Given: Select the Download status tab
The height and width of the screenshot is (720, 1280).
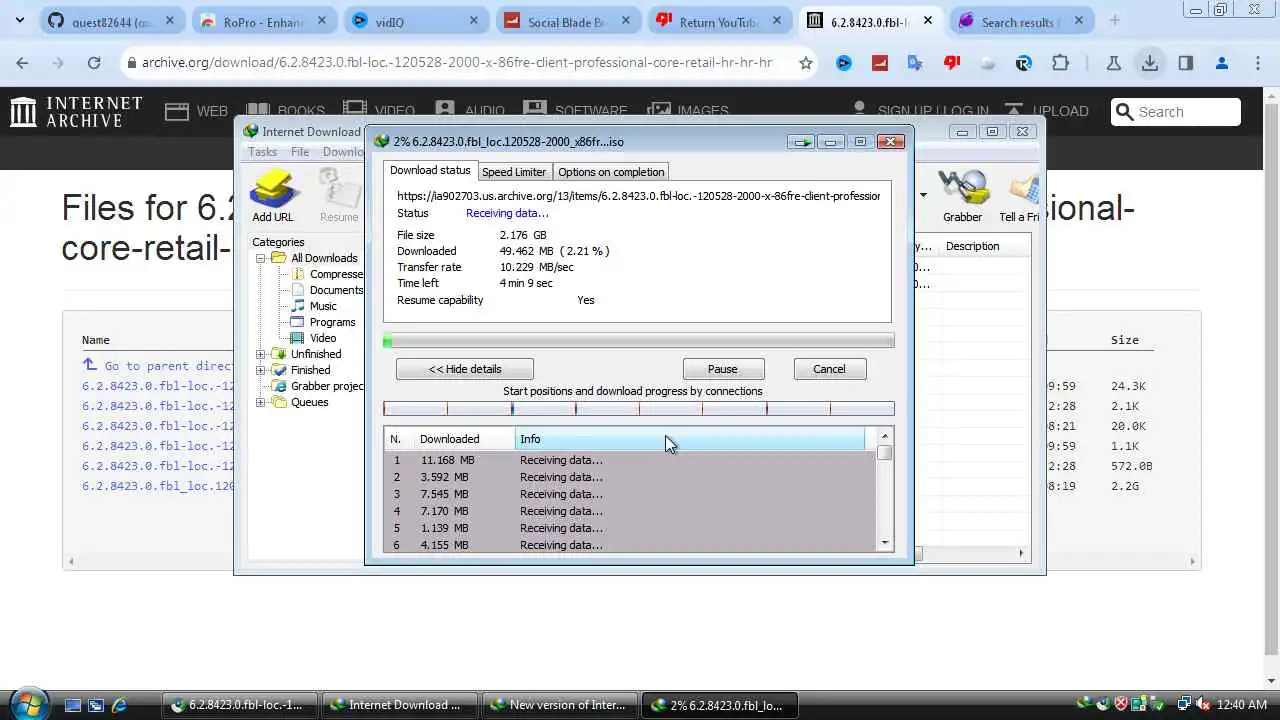Looking at the screenshot, I should tap(430, 171).
